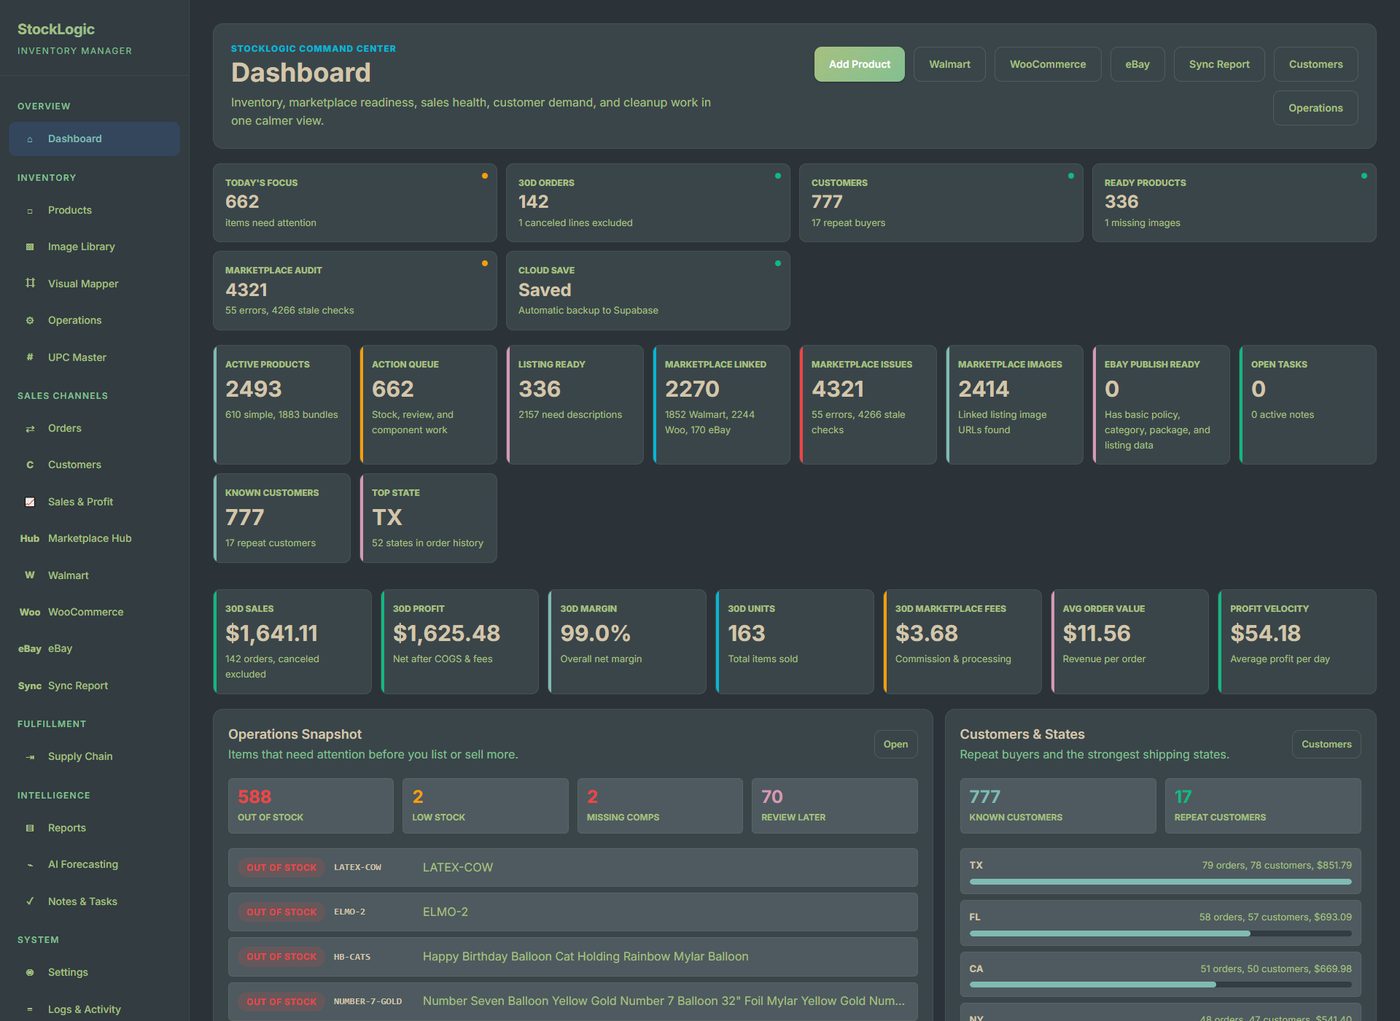Go to Visual Mapper

tap(94, 284)
